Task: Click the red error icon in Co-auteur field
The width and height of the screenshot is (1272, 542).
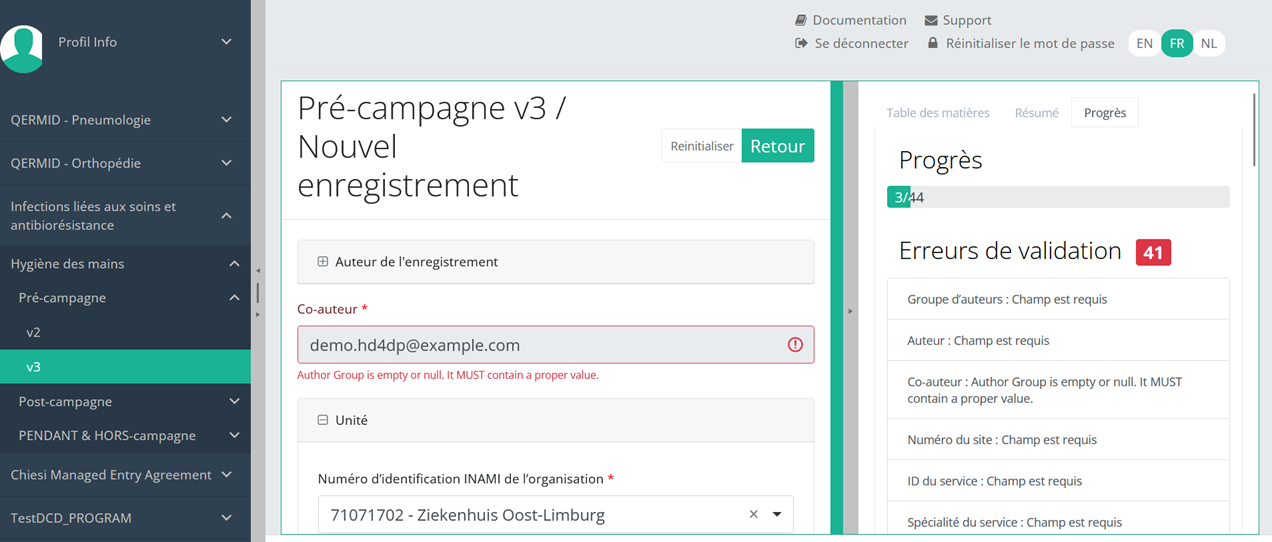Action: tap(795, 345)
